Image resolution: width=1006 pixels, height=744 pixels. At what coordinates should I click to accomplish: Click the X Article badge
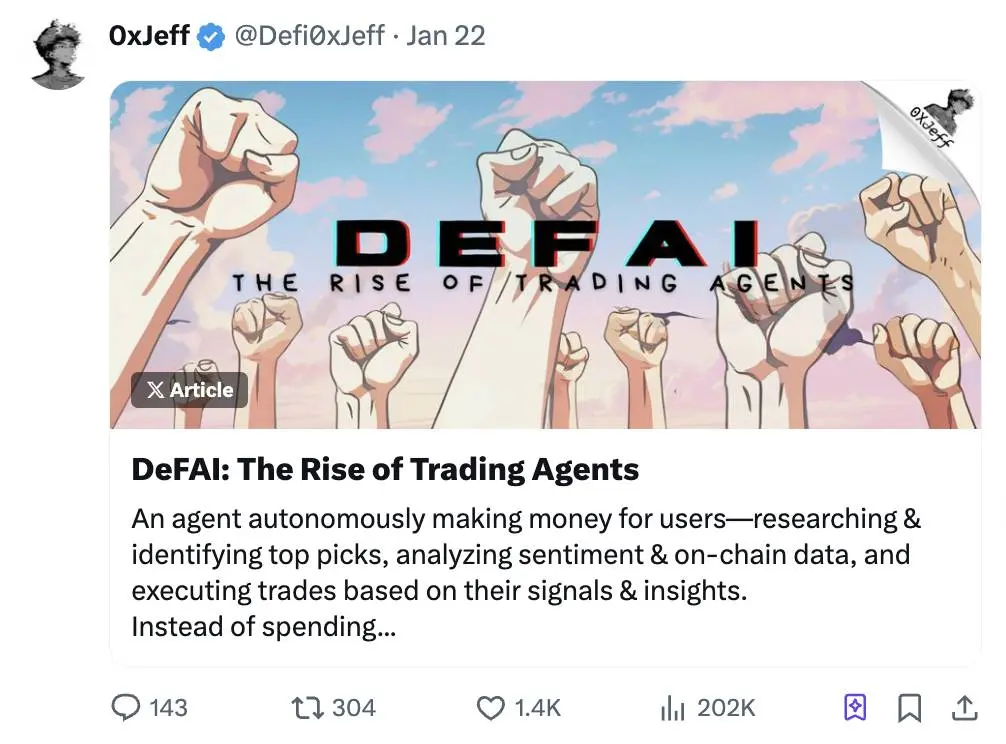190,390
